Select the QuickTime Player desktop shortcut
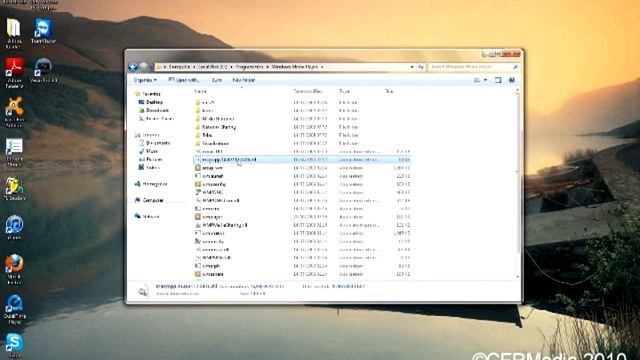Screen dimensions: 640x360 tap(14, 309)
